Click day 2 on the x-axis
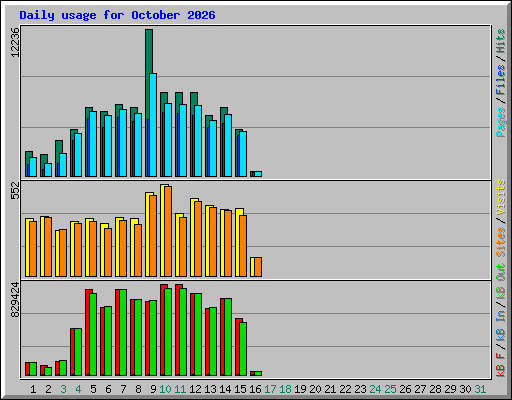Screen dimensions: 512x400 coord(48,389)
